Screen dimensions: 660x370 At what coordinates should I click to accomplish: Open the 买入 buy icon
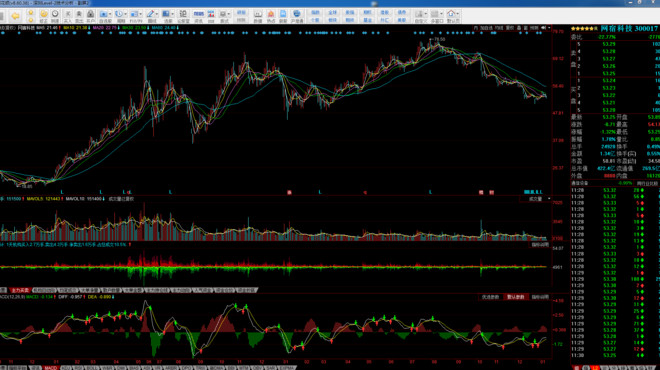pos(67,16)
